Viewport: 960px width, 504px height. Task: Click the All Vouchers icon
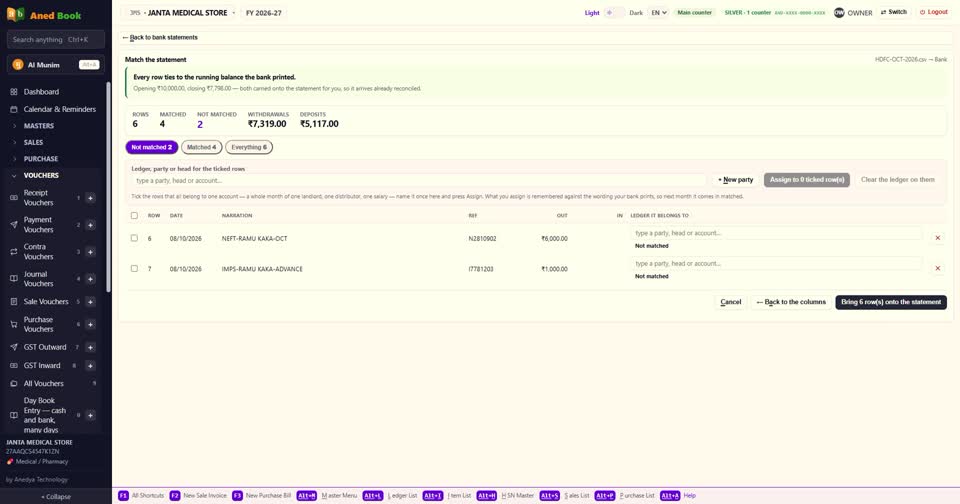point(13,383)
